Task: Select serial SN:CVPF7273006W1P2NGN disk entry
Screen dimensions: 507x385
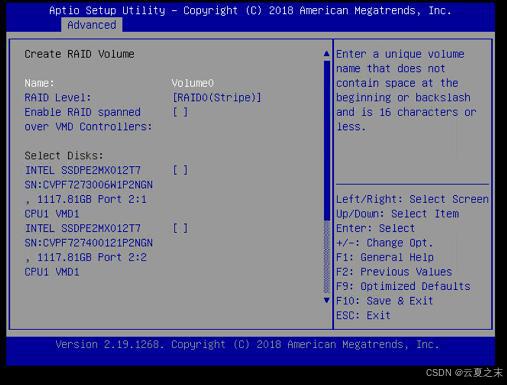Action: tap(88, 185)
